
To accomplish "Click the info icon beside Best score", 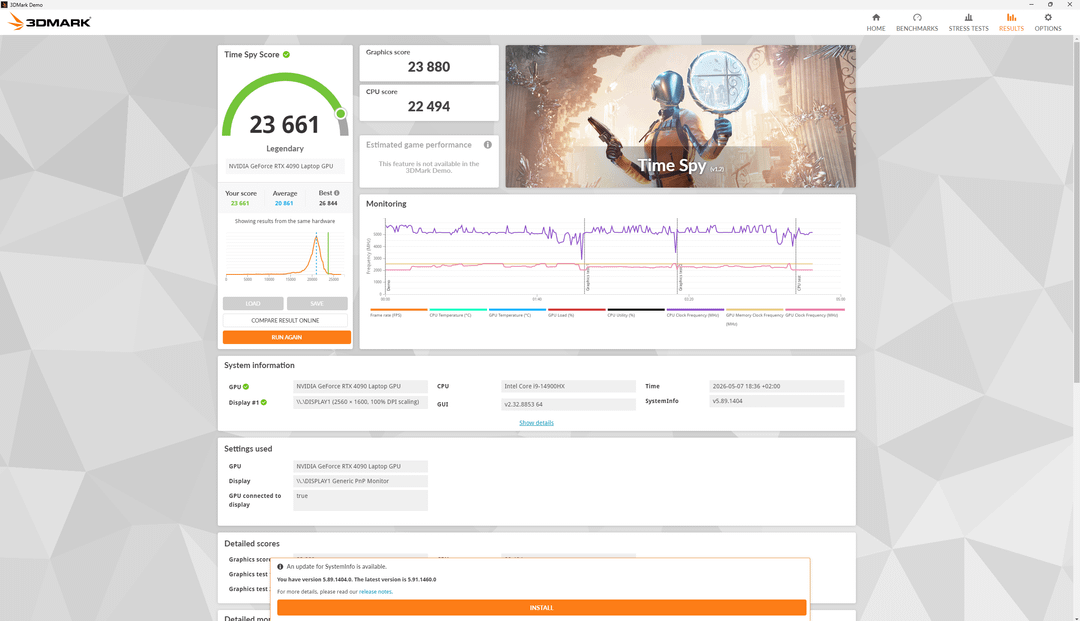I will click(337, 193).
